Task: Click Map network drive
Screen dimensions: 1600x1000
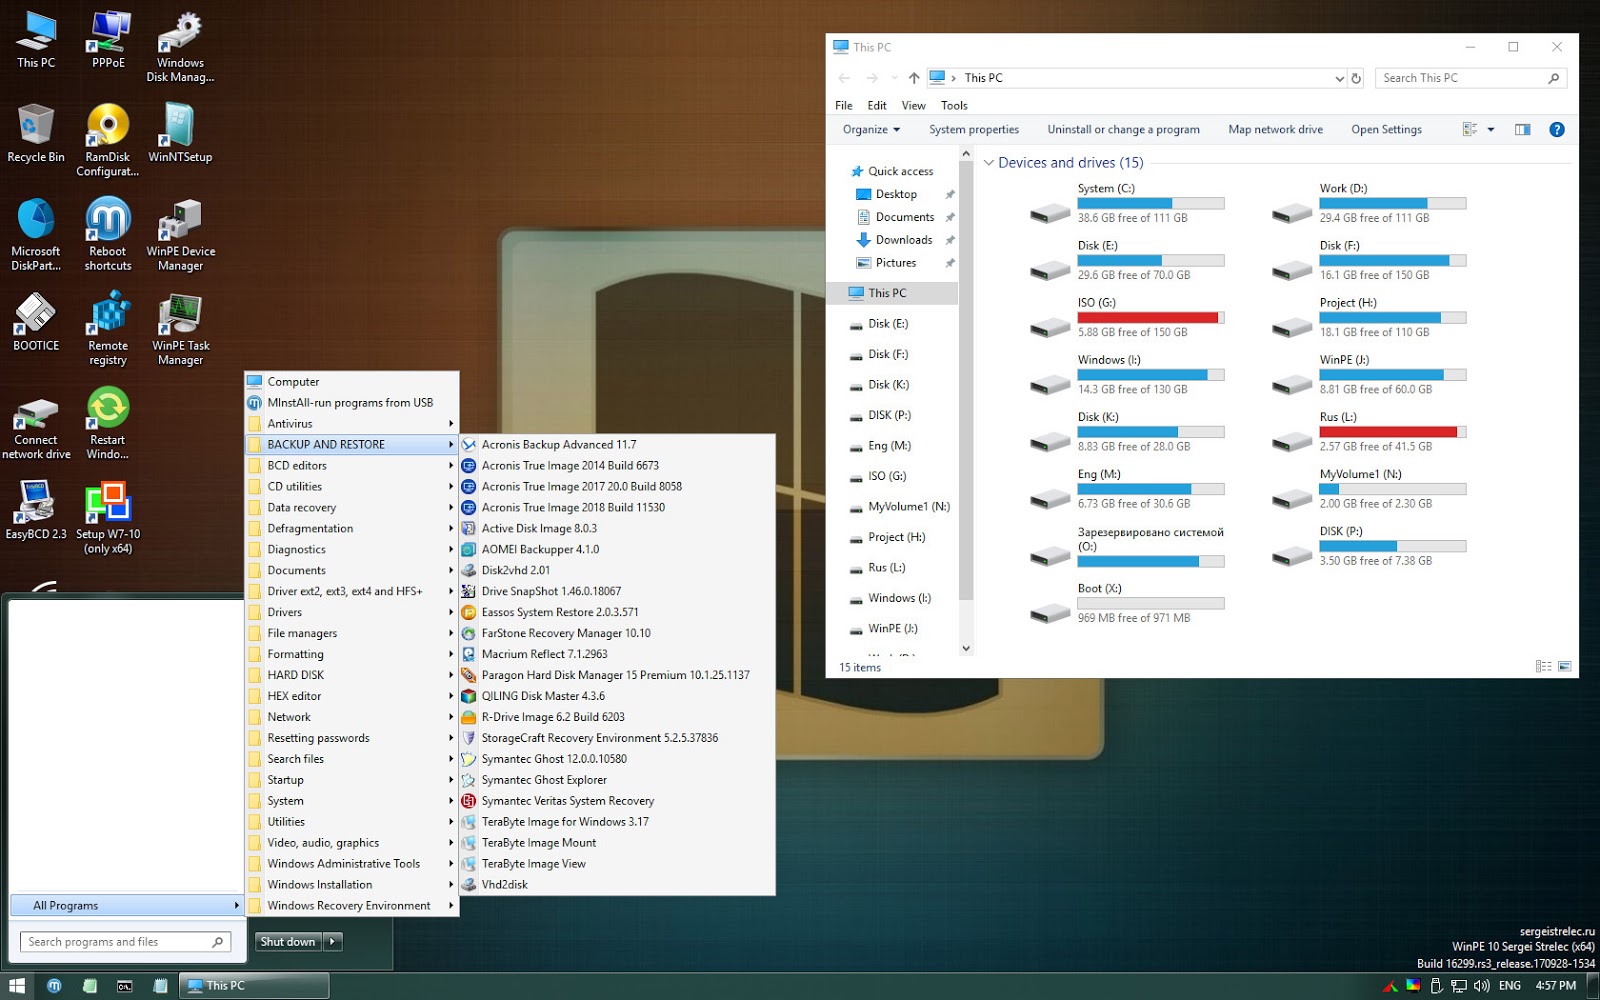Action: click(1275, 129)
